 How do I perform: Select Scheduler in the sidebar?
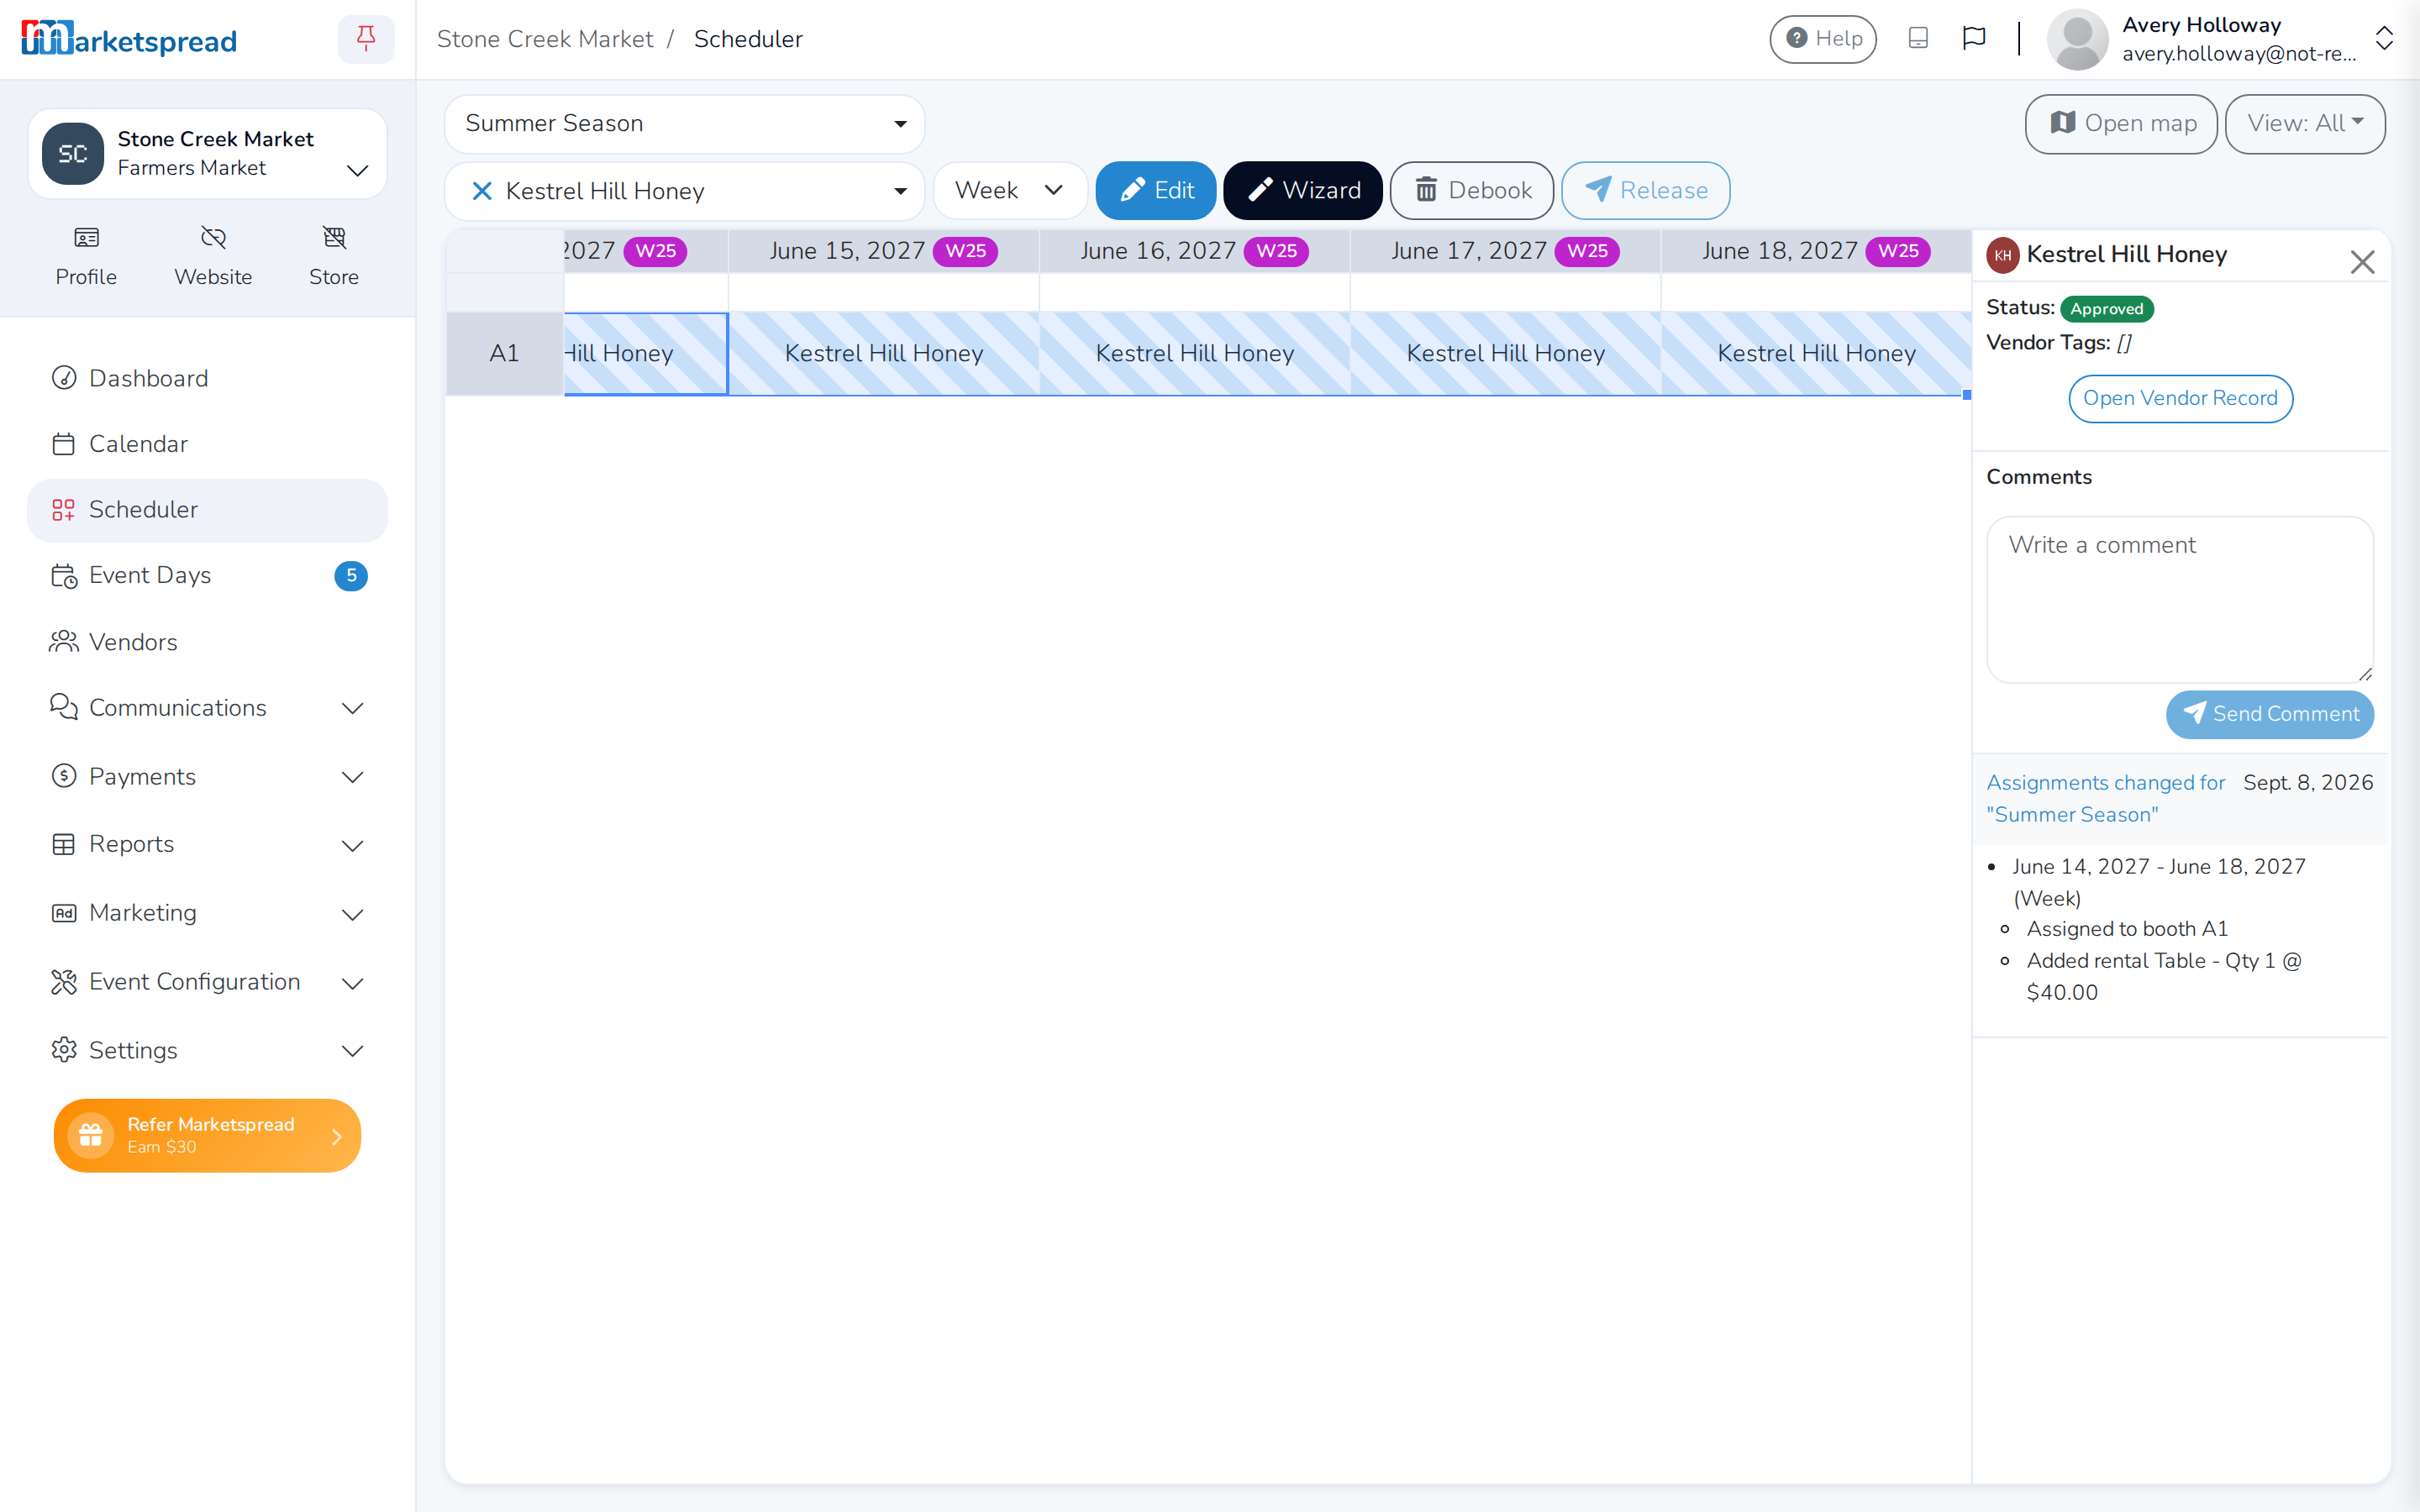(x=208, y=510)
